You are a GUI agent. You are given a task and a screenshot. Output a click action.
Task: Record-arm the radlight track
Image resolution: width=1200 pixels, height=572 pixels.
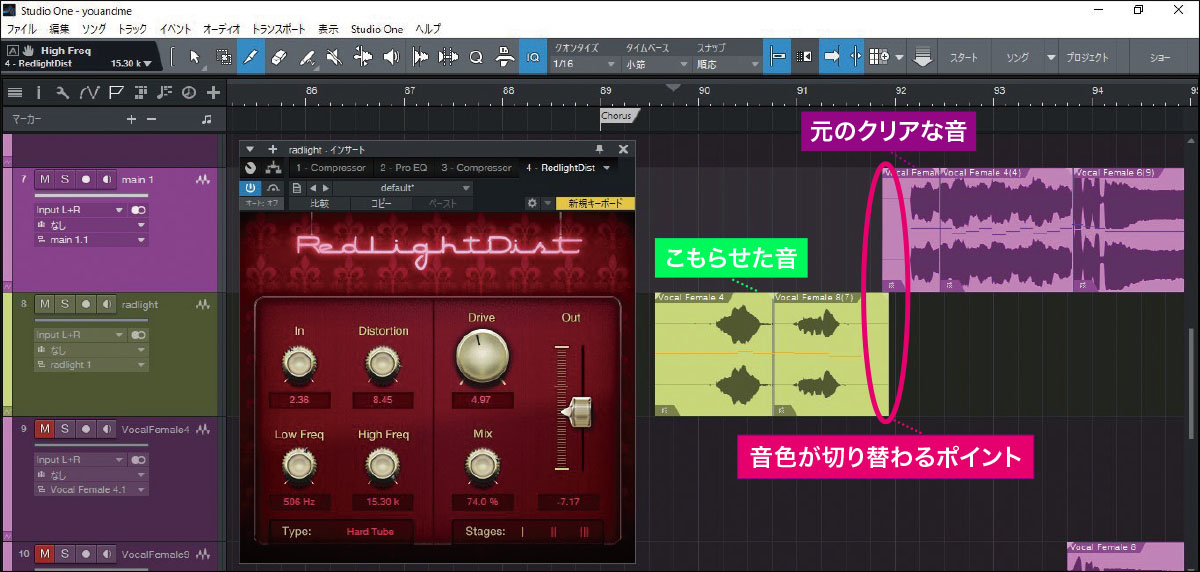click(x=86, y=304)
